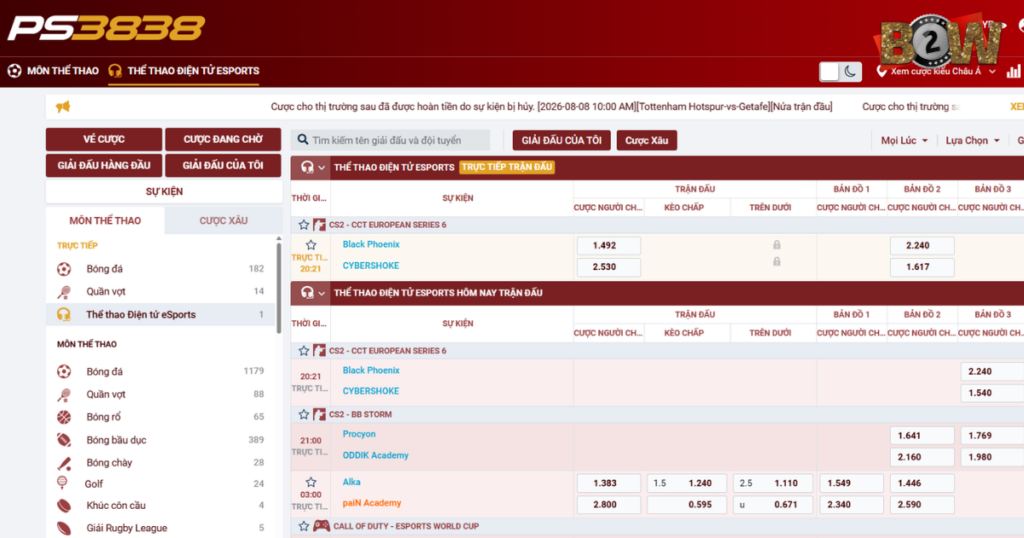Switch to the Môn Thể Thao sidebar tab
The height and width of the screenshot is (538, 1024).
coord(105,221)
